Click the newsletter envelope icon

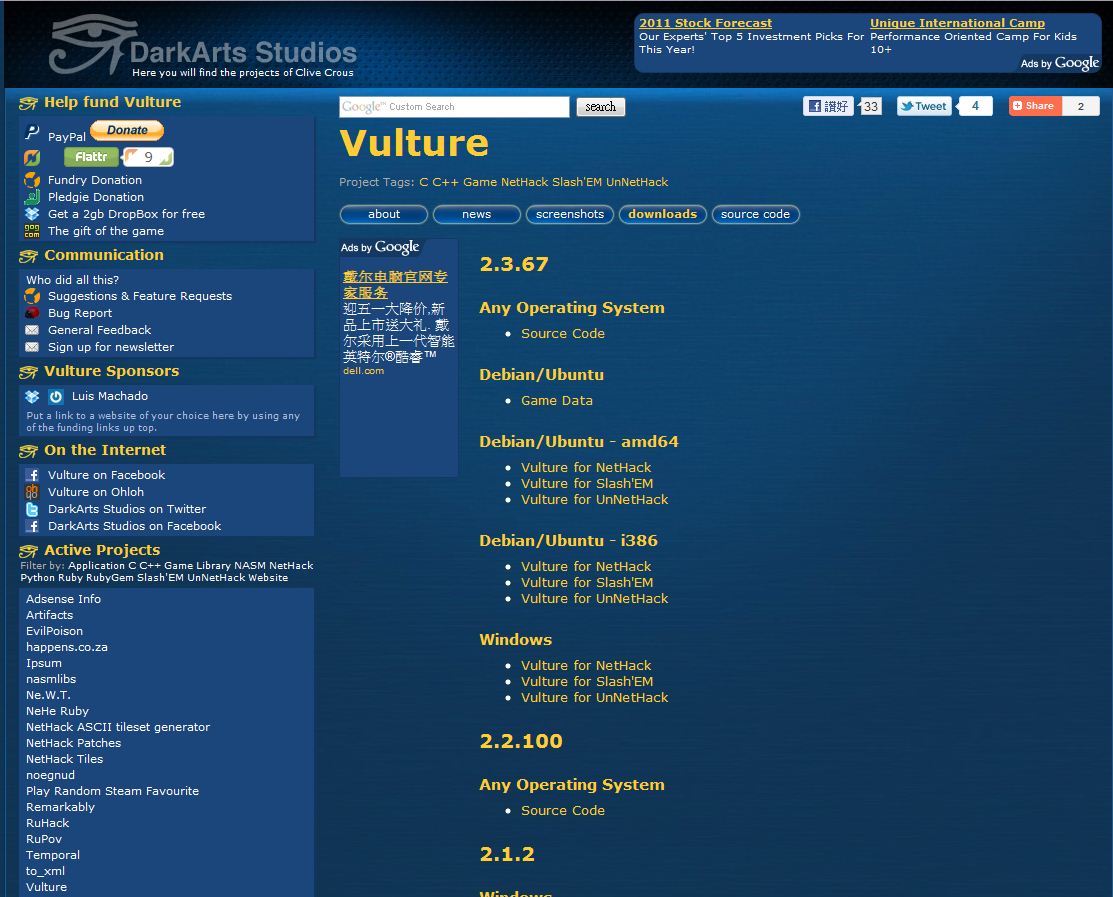(32, 347)
